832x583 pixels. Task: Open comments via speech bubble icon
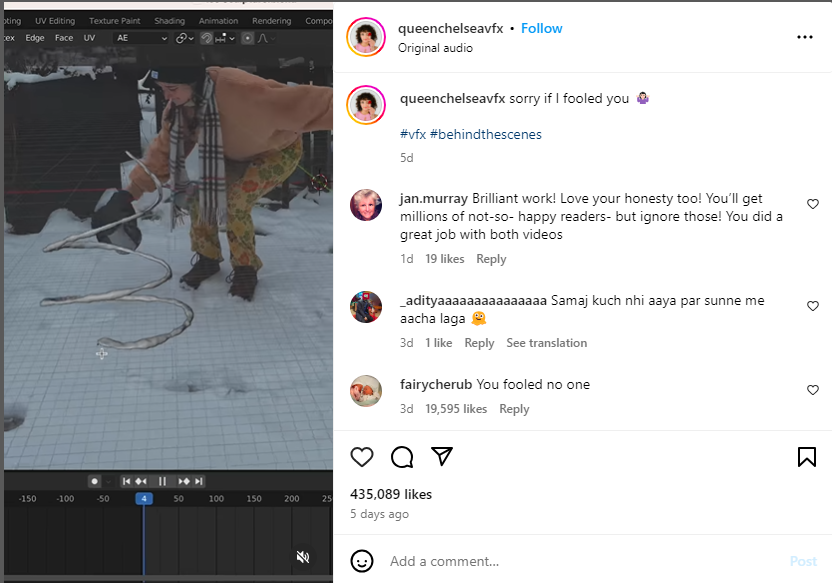click(x=402, y=457)
